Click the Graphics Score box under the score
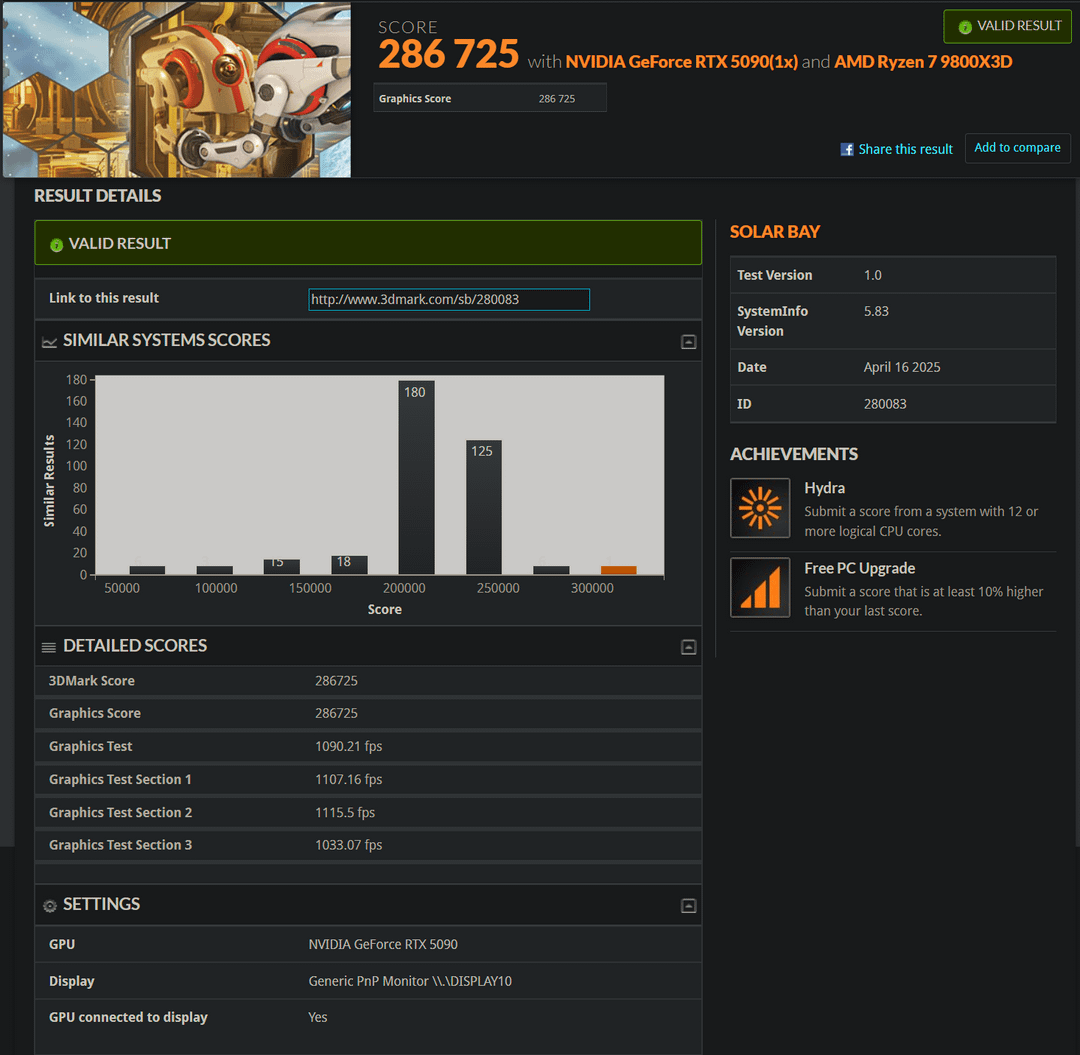The width and height of the screenshot is (1080, 1055). click(490, 98)
